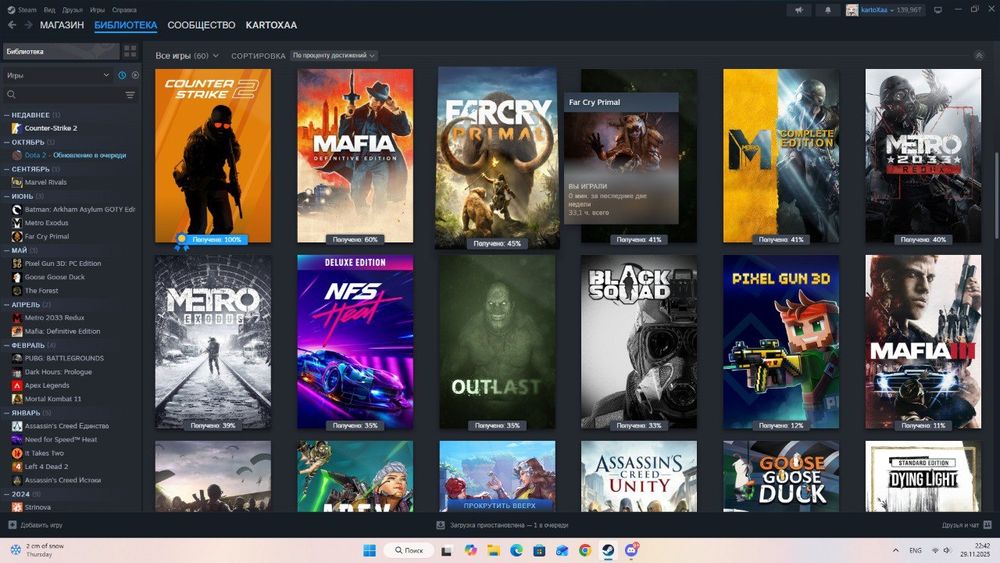
Task: Show hidden system tray icons
Action: [x=895, y=550]
